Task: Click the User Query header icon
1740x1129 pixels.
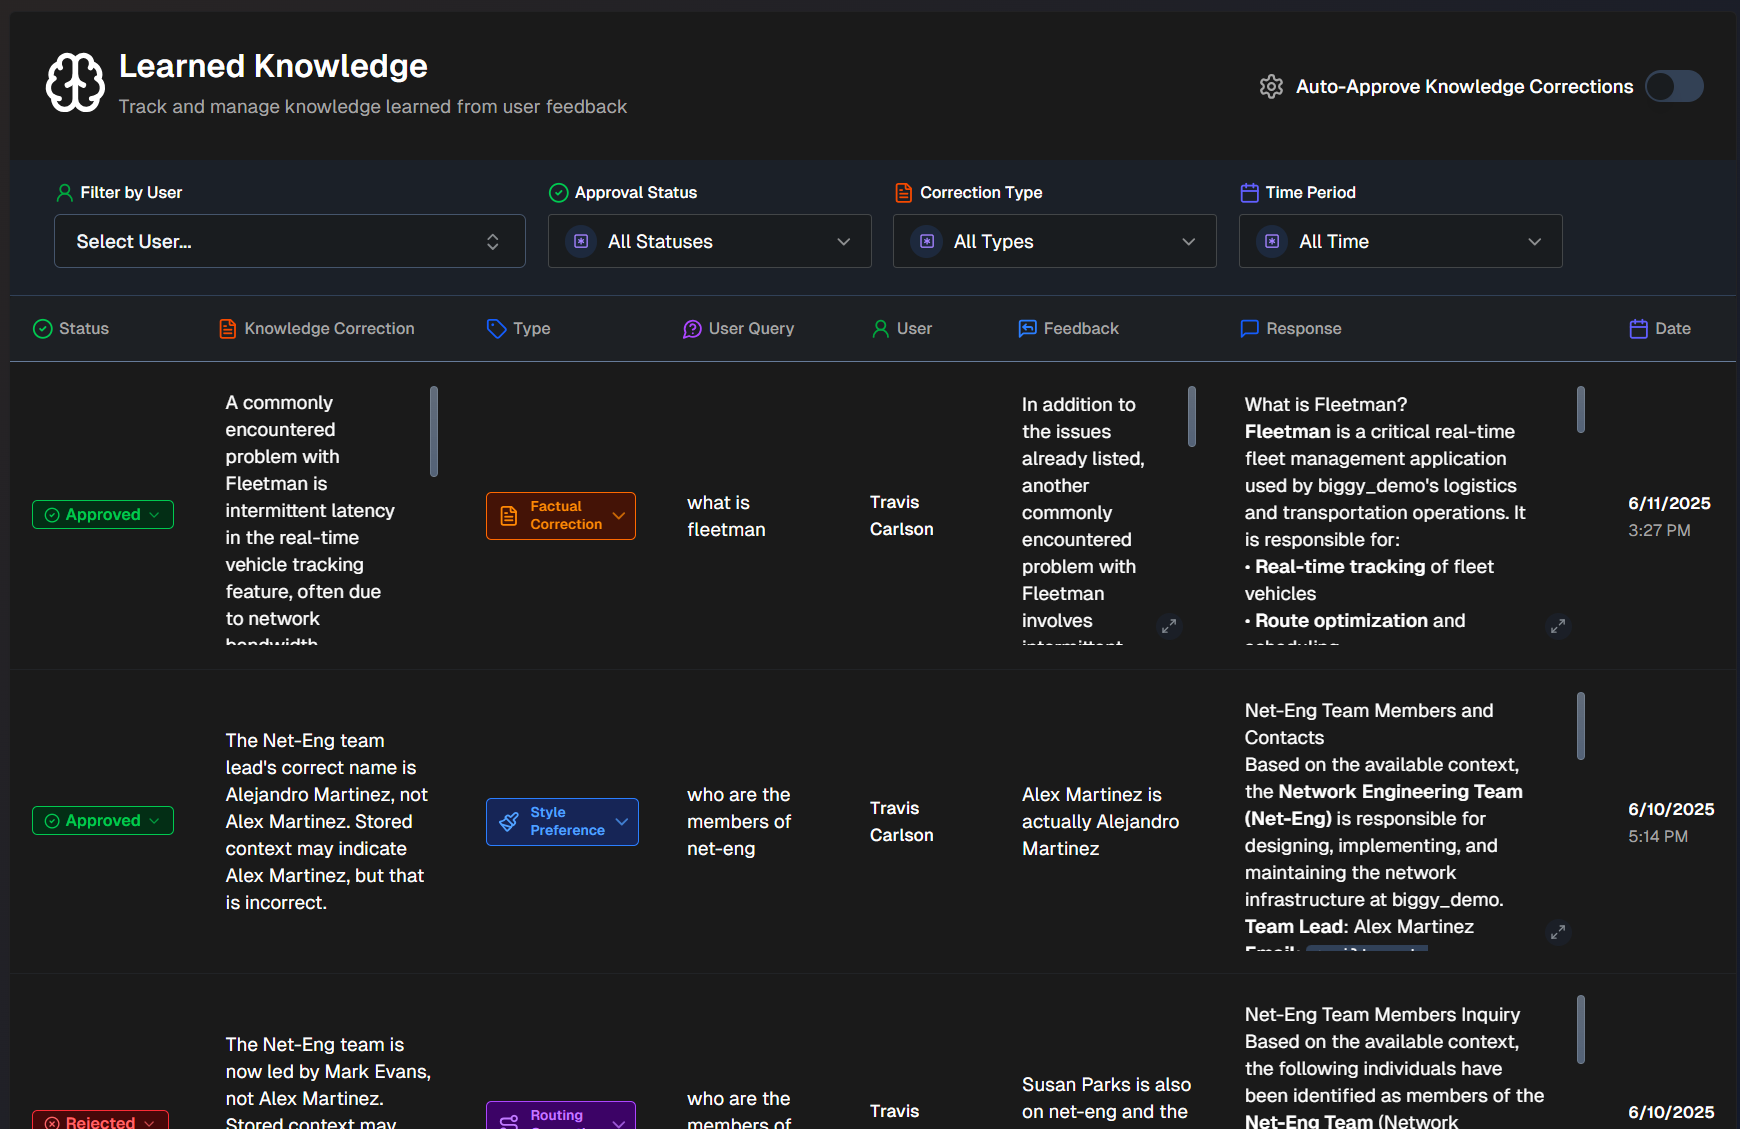Action: pyautogui.click(x=692, y=329)
